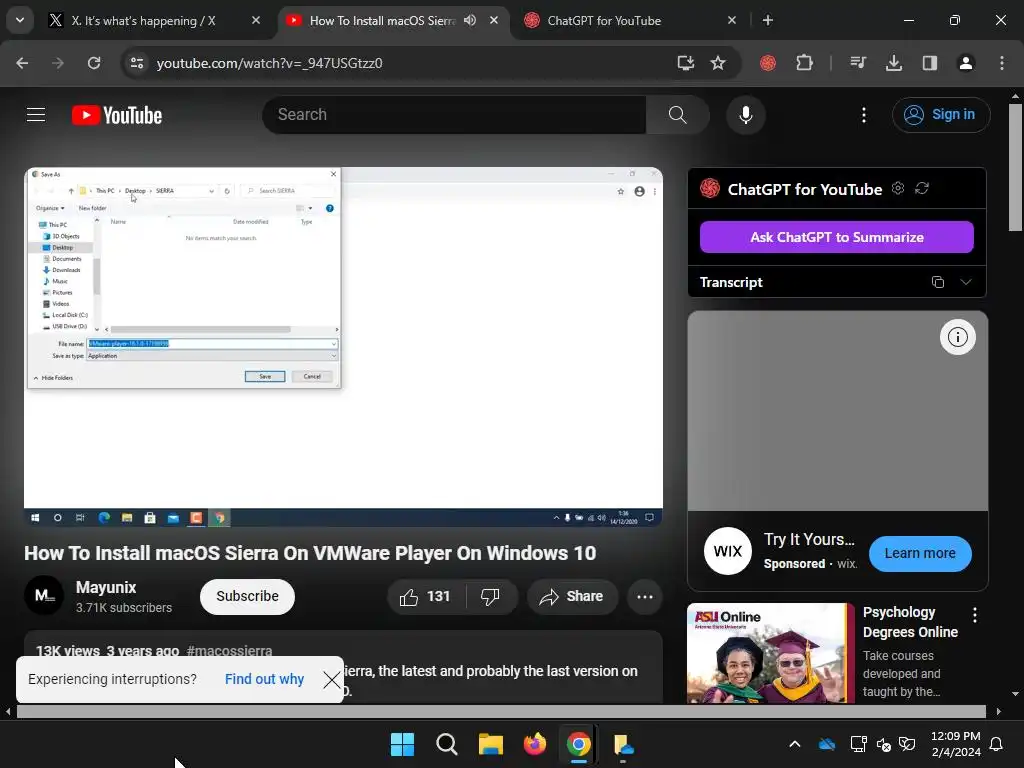Click Ask ChatGPT to Summarize
This screenshot has height=768, width=1024.
[837, 237]
